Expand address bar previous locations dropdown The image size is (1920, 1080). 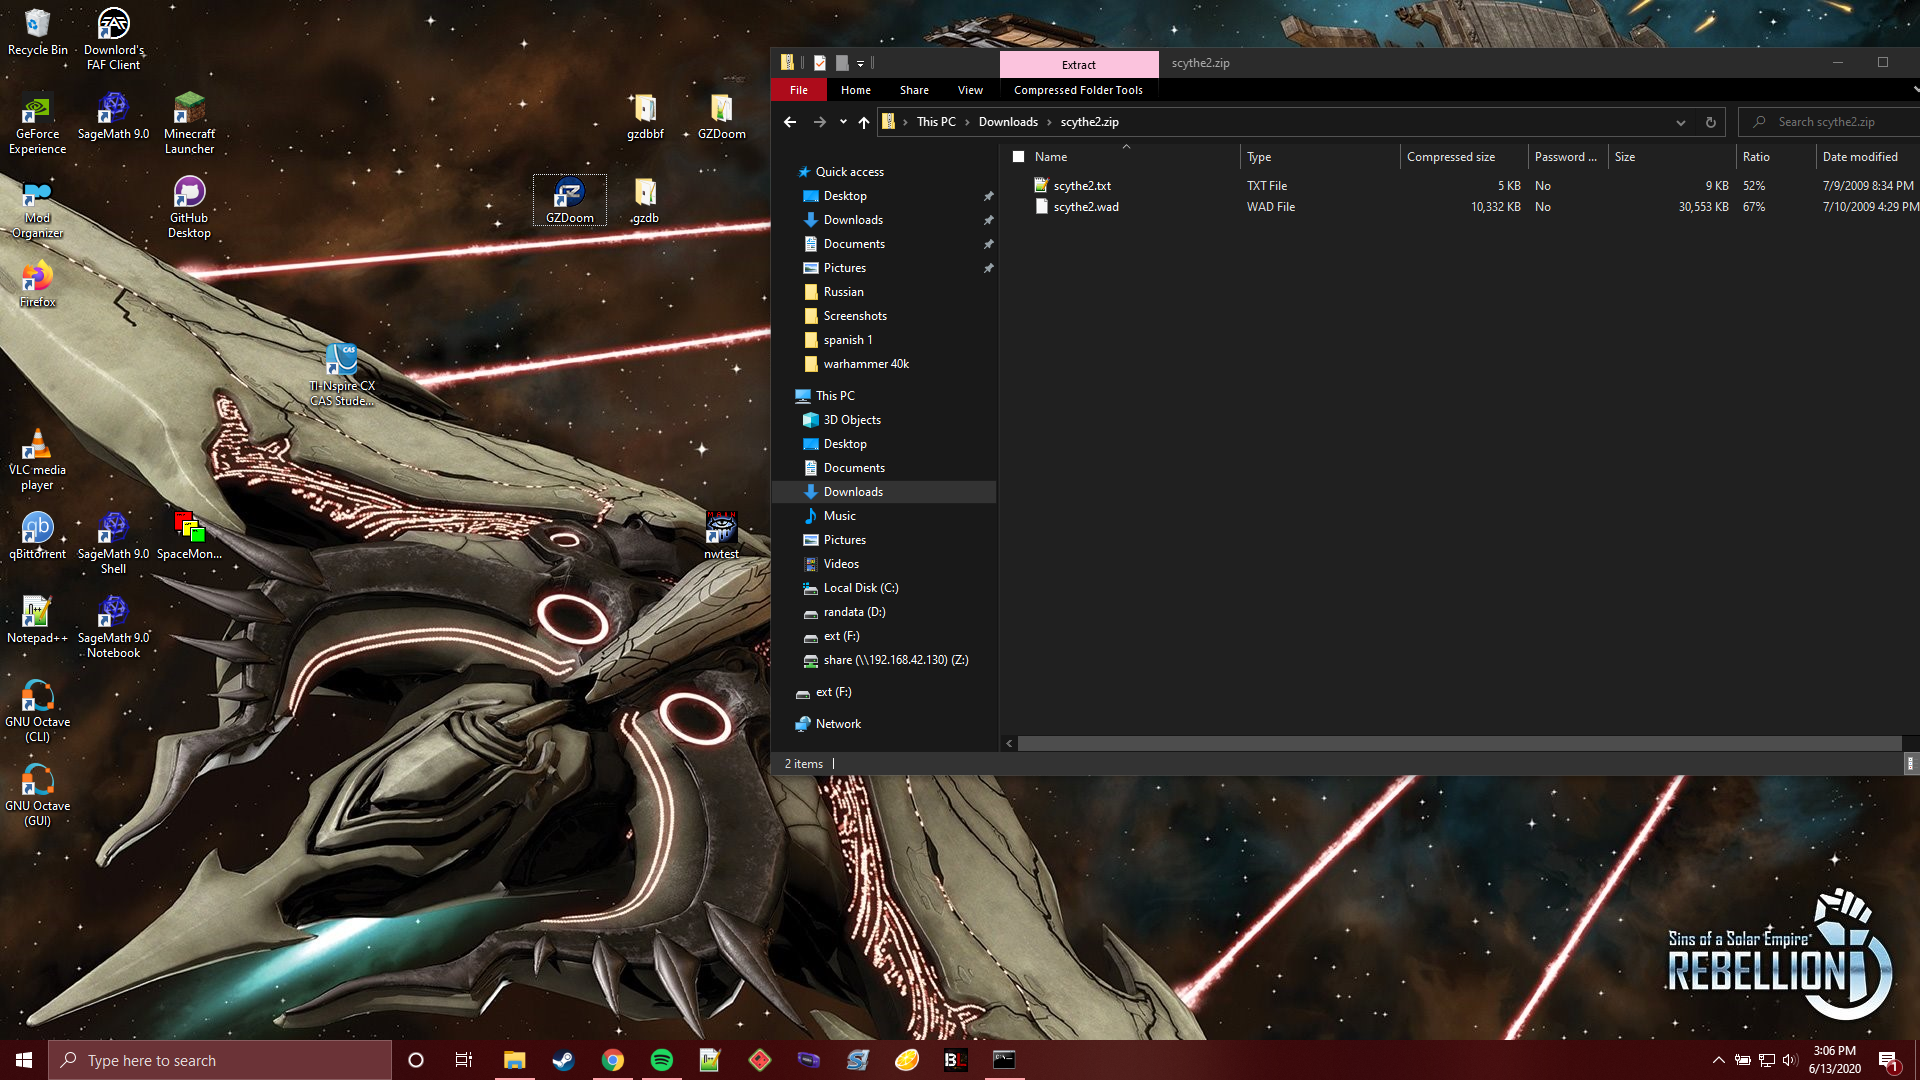click(1681, 122)
